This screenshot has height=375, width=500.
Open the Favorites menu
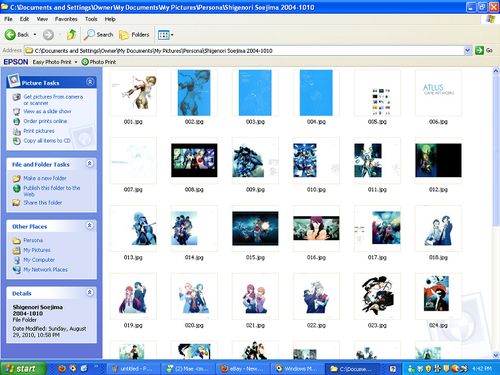(x=66, y=19)
